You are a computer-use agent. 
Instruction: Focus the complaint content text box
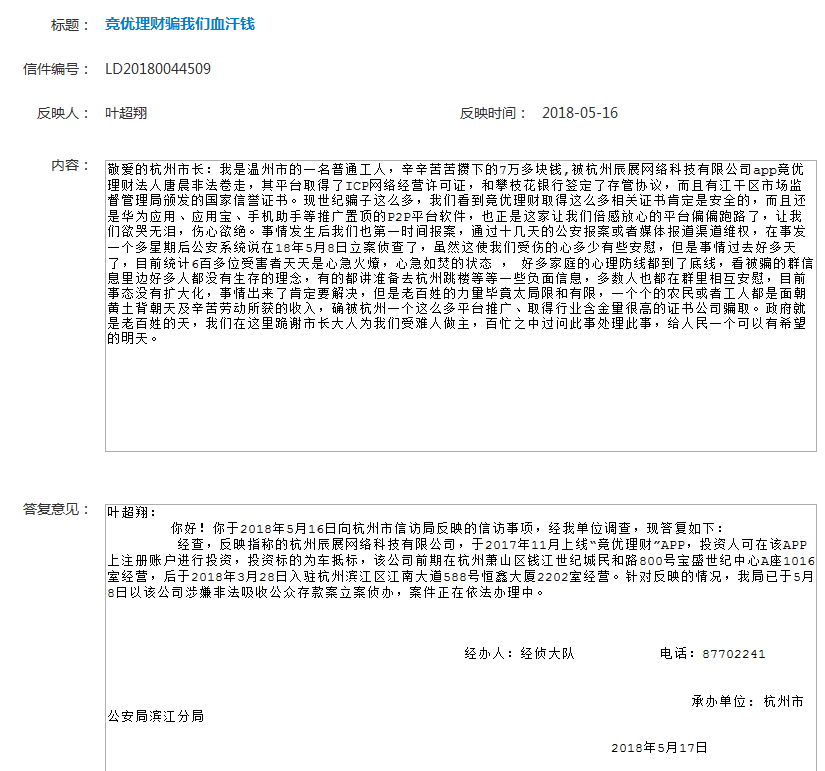click(460, 400)
